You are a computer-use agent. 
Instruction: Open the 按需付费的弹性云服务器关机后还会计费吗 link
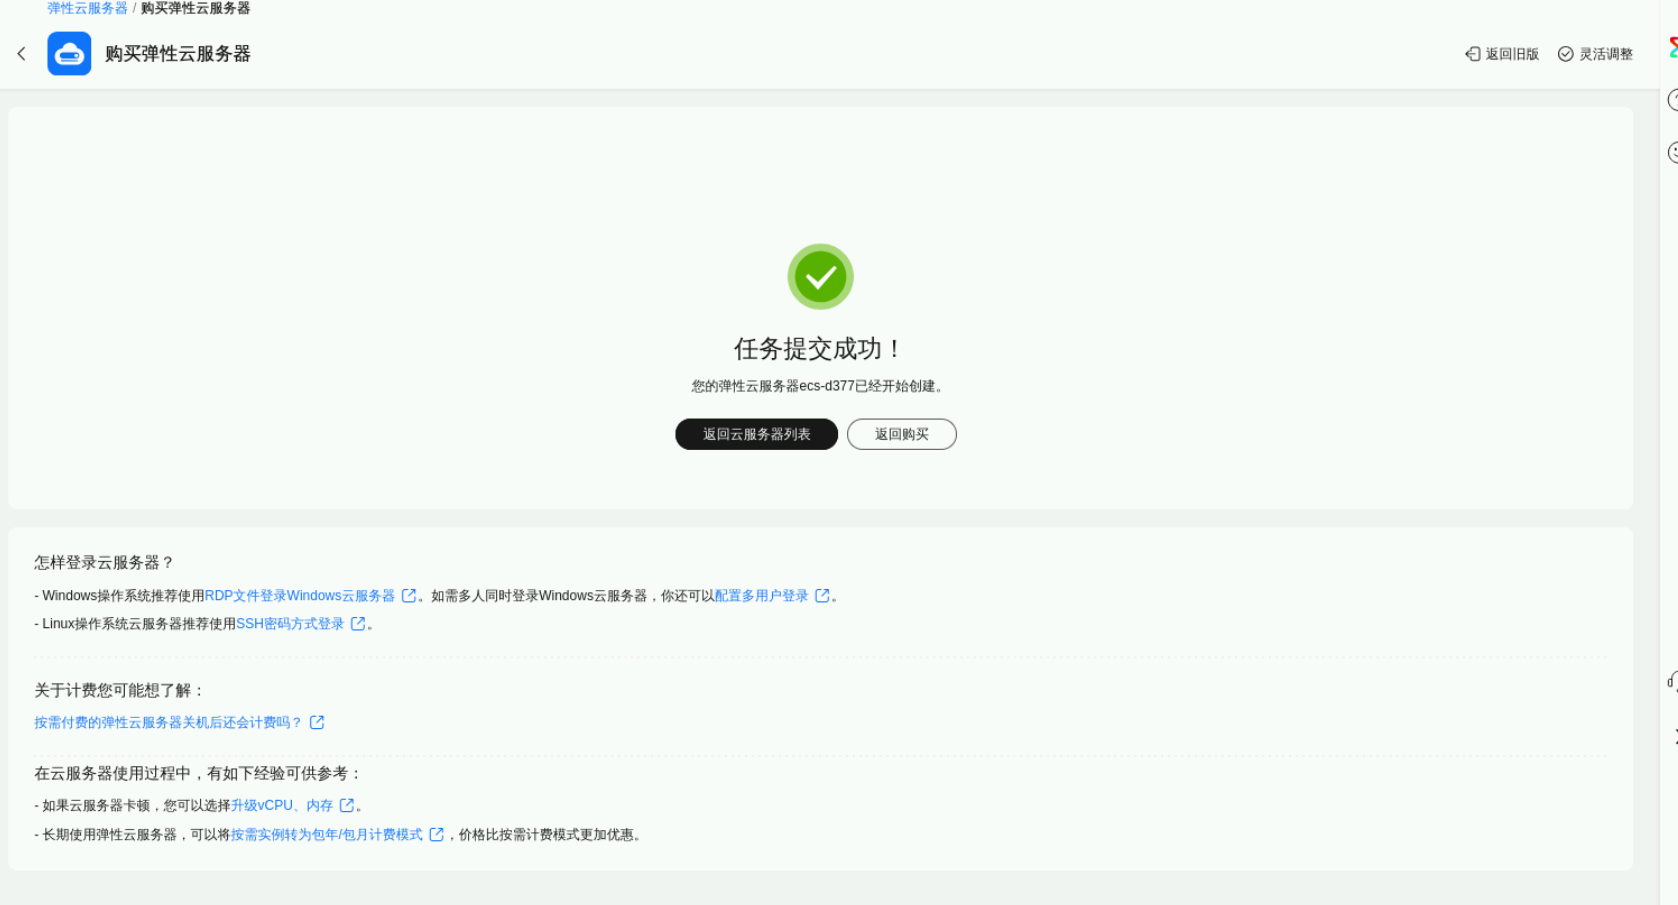[168, 723]
